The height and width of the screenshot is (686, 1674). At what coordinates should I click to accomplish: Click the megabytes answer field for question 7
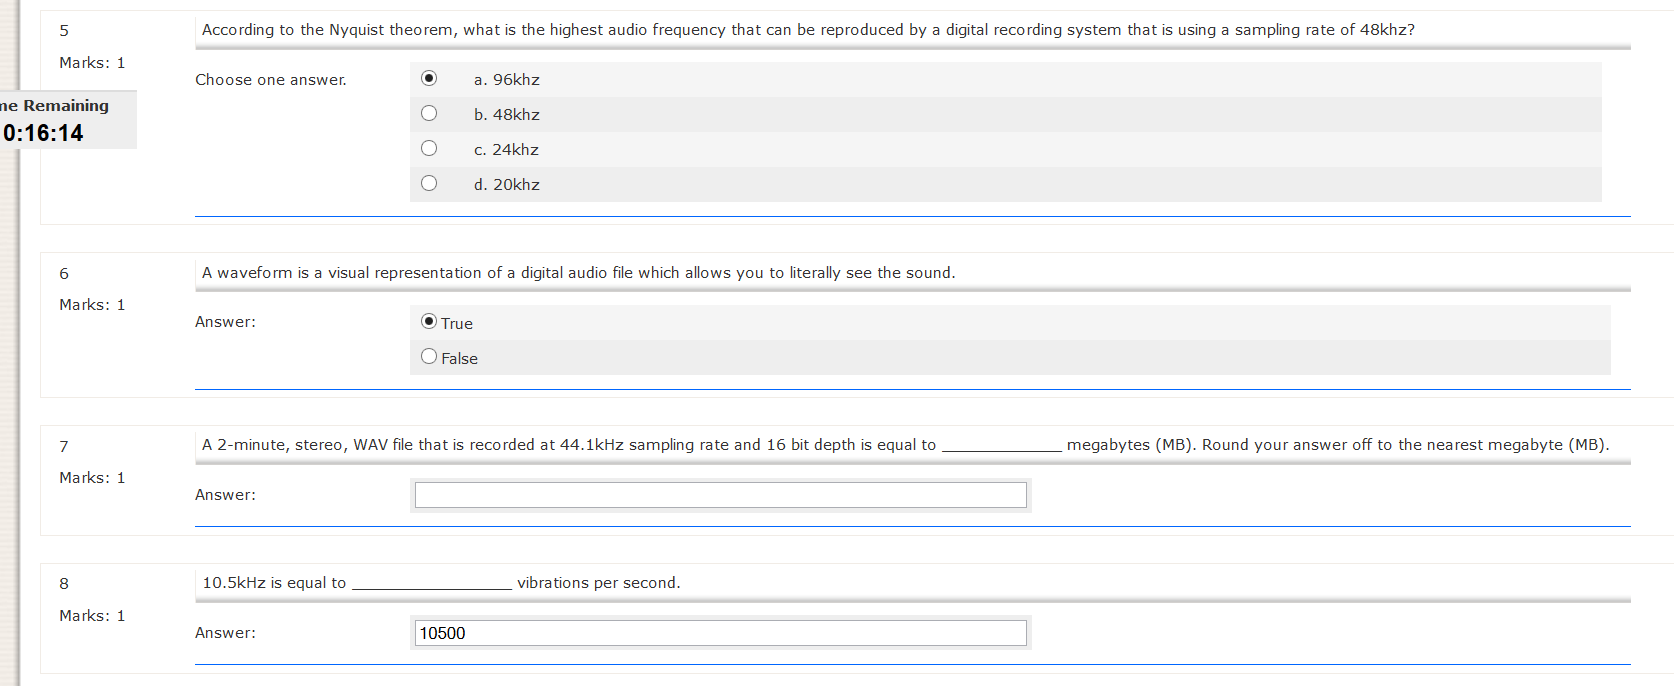pos(720,495)
